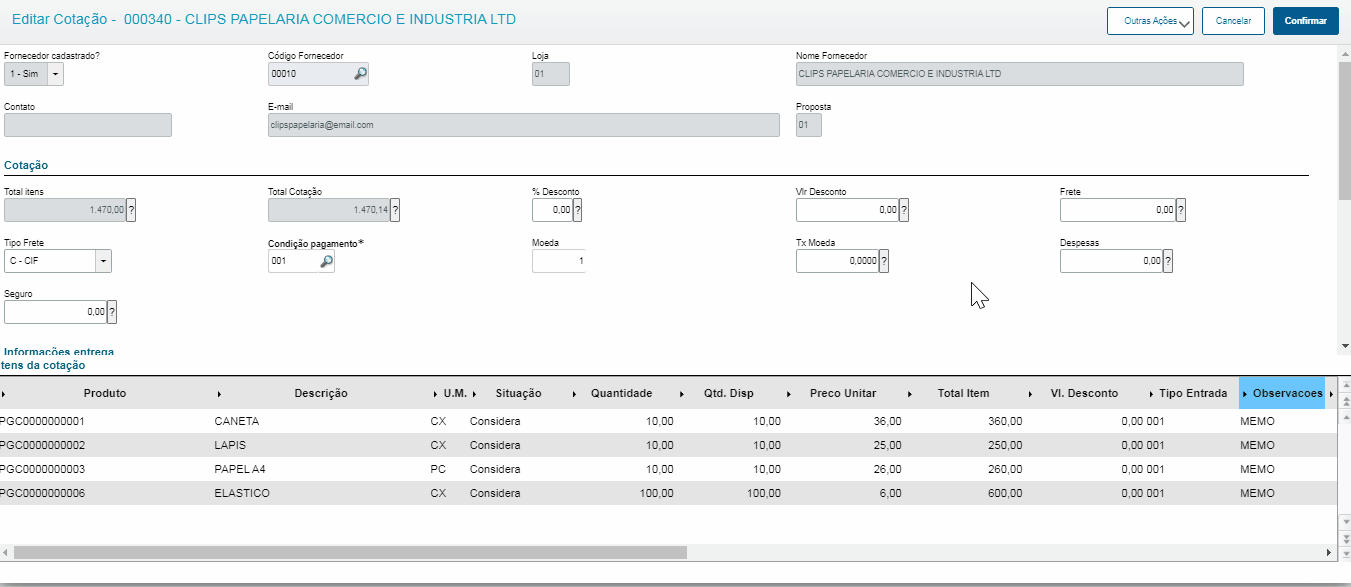Viewport: 1351px width, 587px height.
Task: Click help icon next to Frete
Action: tap(1181, 210)
